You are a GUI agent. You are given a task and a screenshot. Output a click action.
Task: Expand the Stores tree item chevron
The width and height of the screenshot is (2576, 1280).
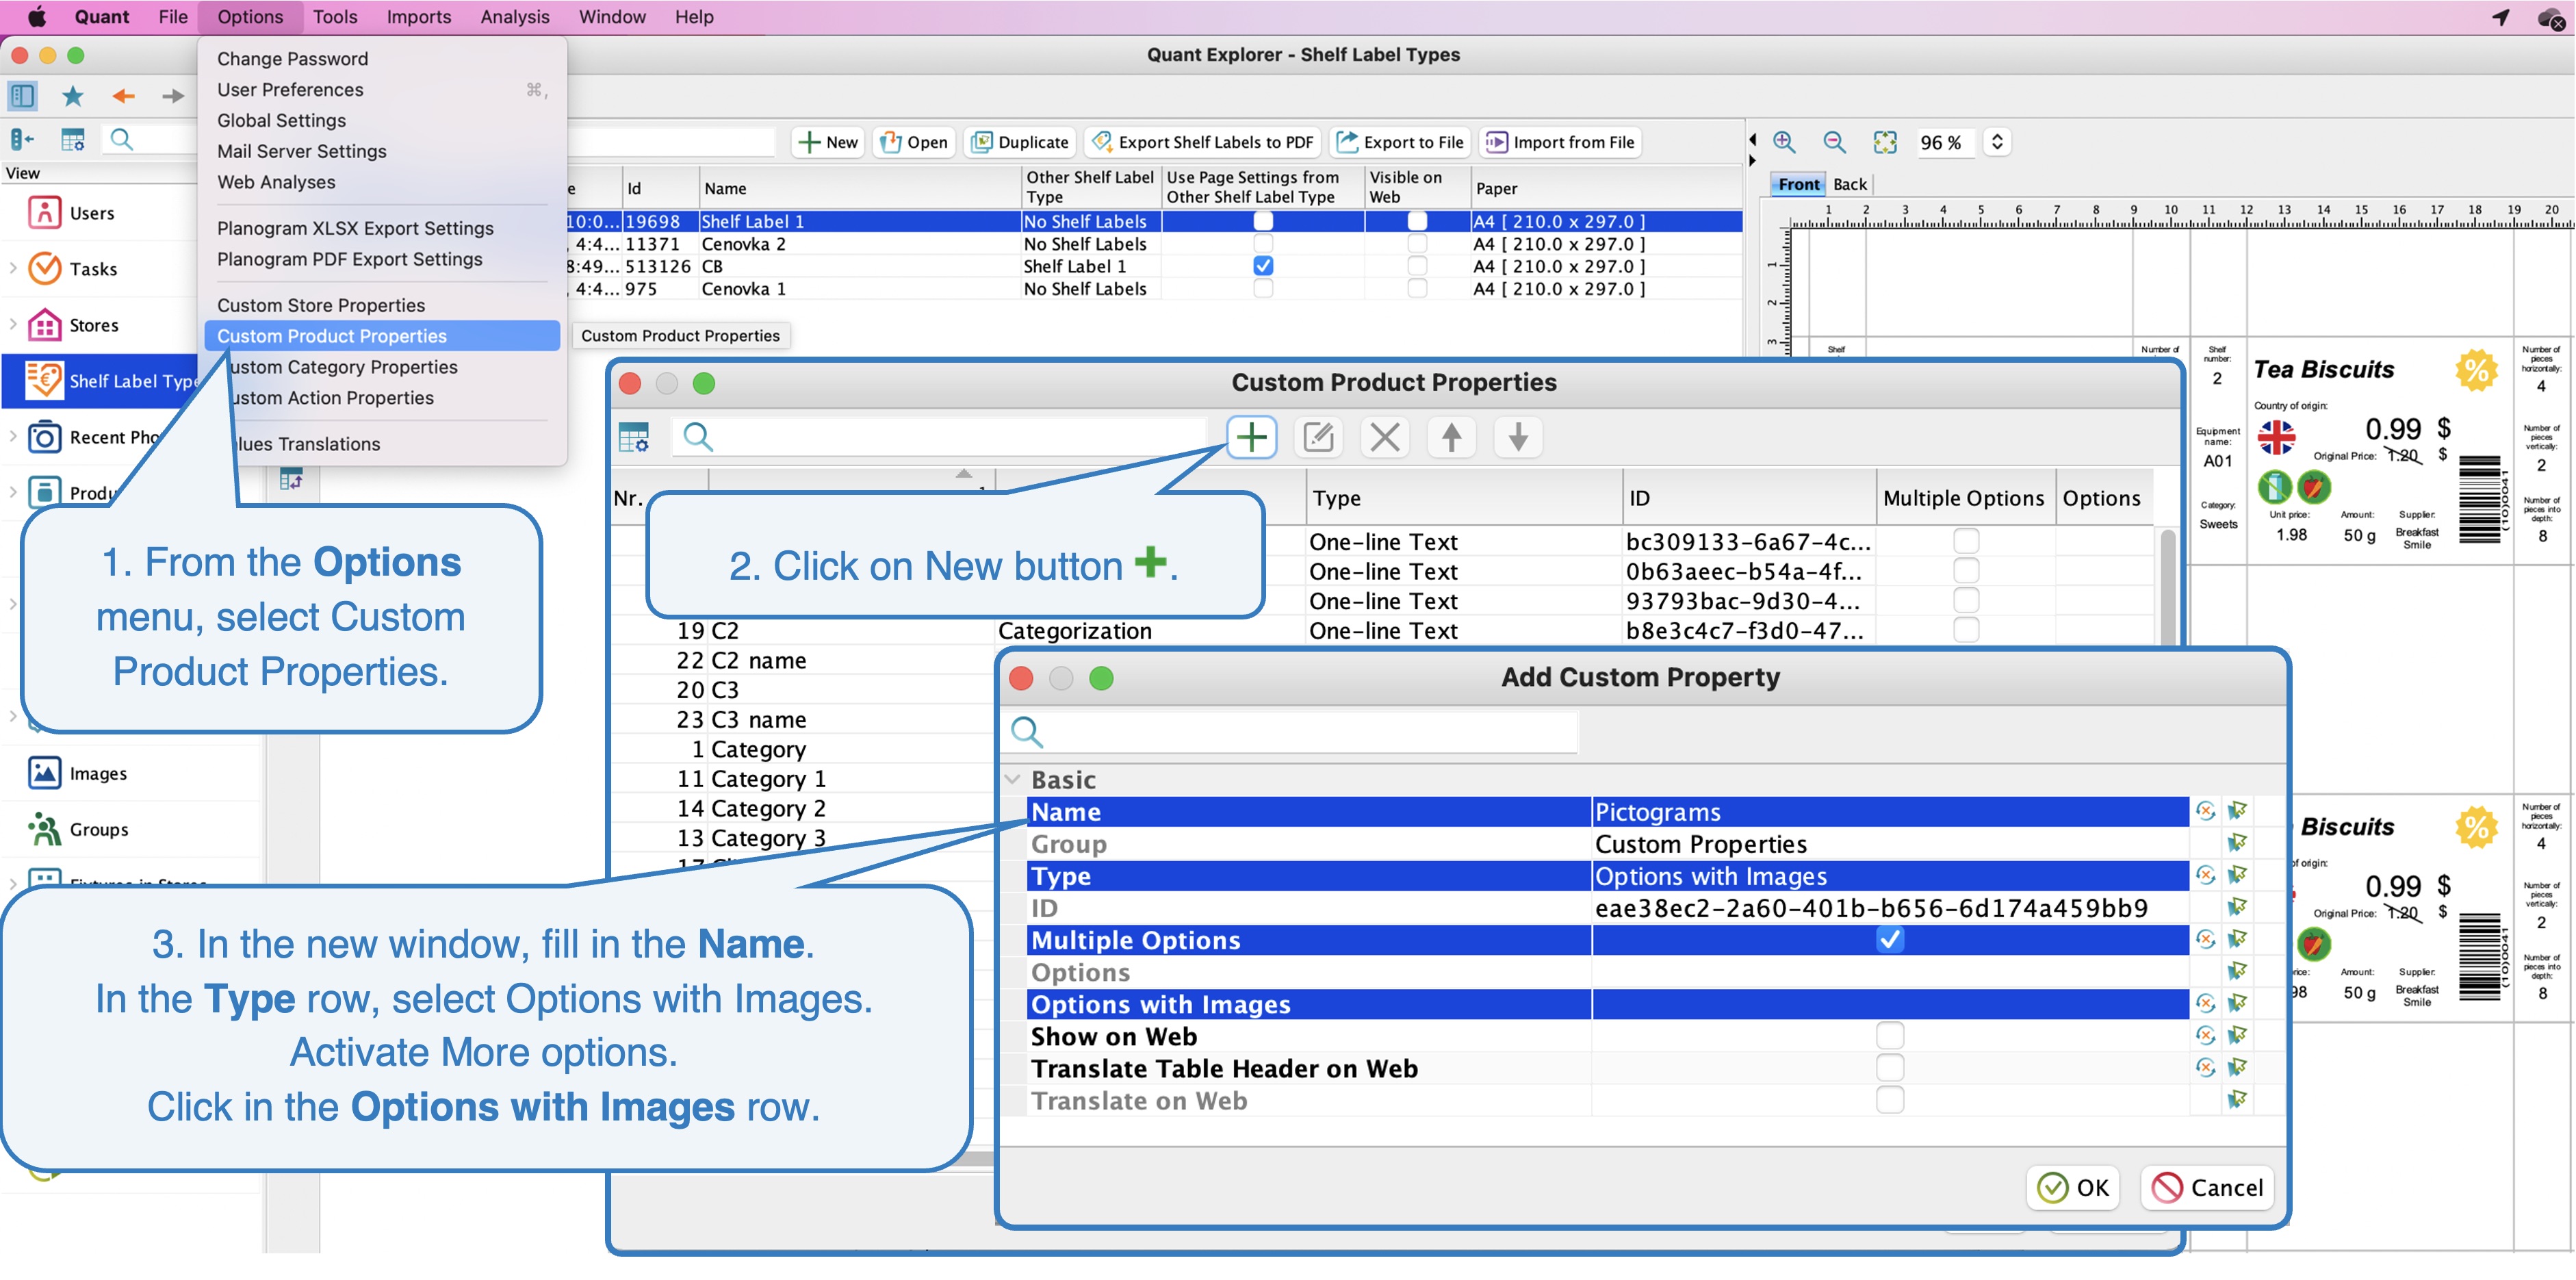(x=12, y=324)
